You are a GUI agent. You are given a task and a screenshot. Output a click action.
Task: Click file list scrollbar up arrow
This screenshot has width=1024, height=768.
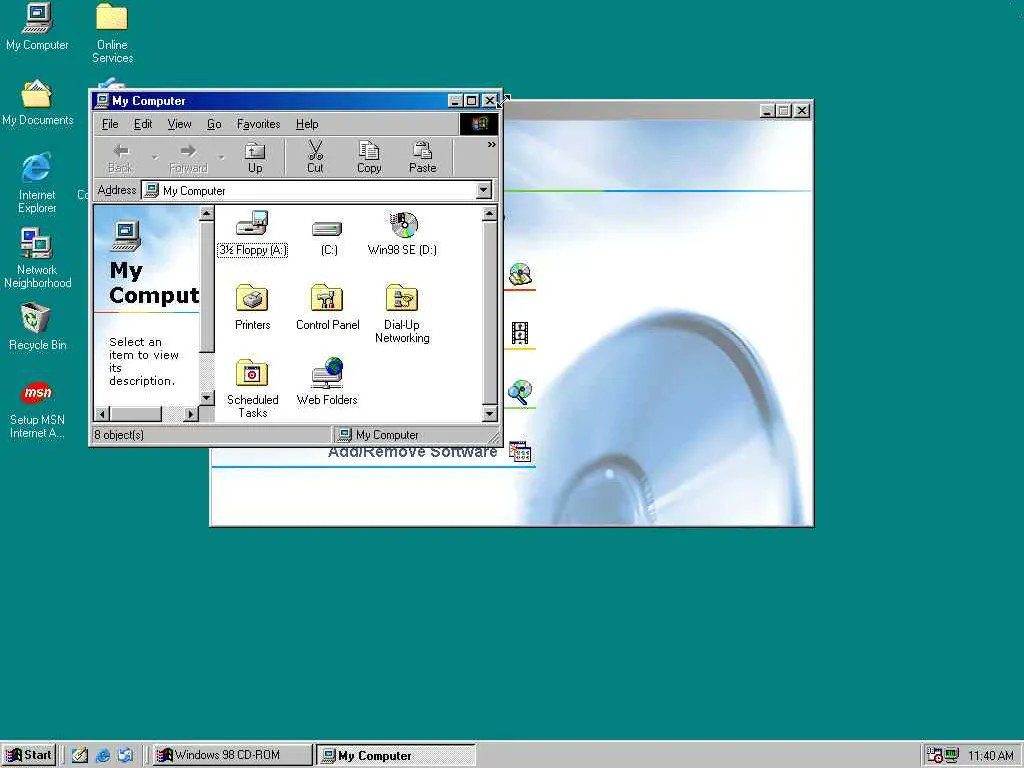click(490, 214)
